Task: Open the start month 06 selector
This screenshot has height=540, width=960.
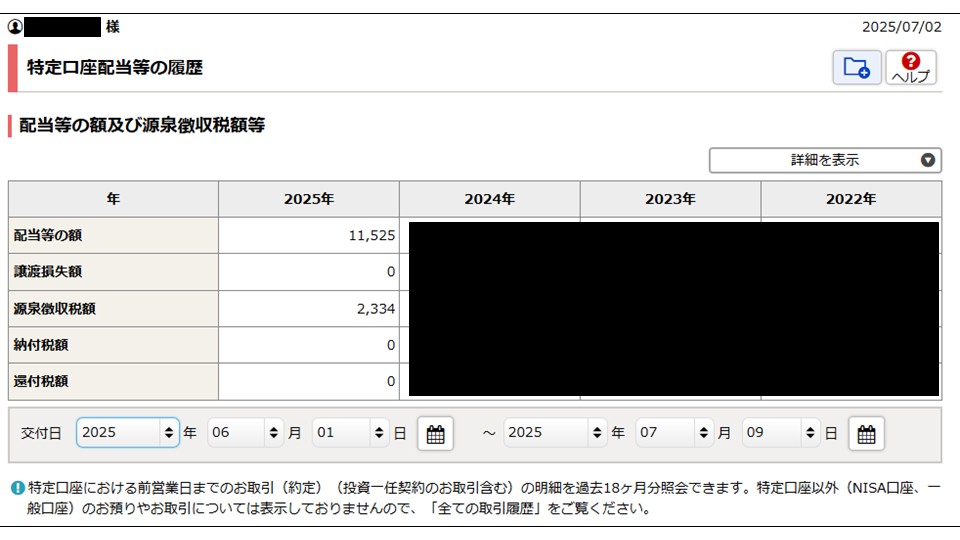Action: (x=246, y=432)
